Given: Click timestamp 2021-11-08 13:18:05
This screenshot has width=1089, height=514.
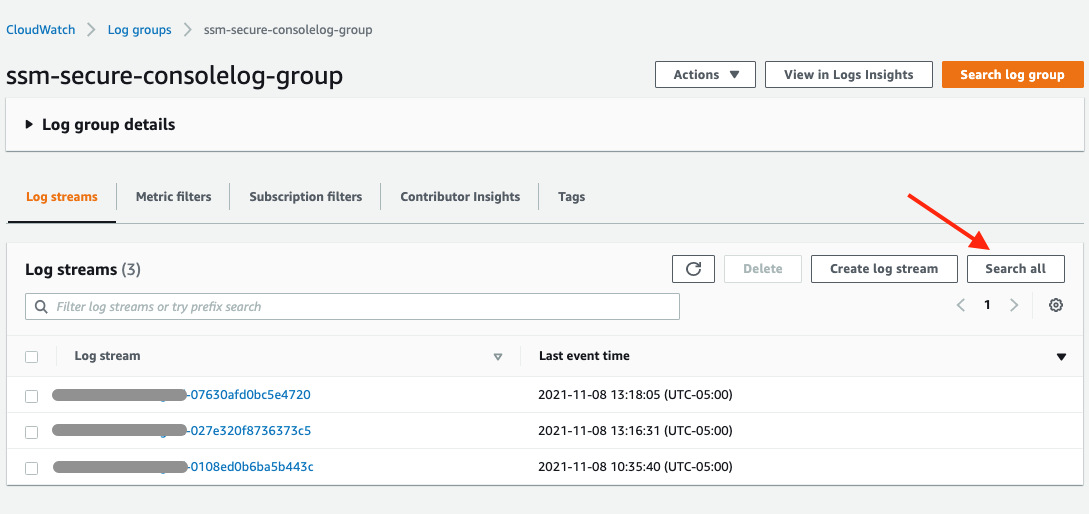Looking at the screenshot, I should click(x=635, y=395).
